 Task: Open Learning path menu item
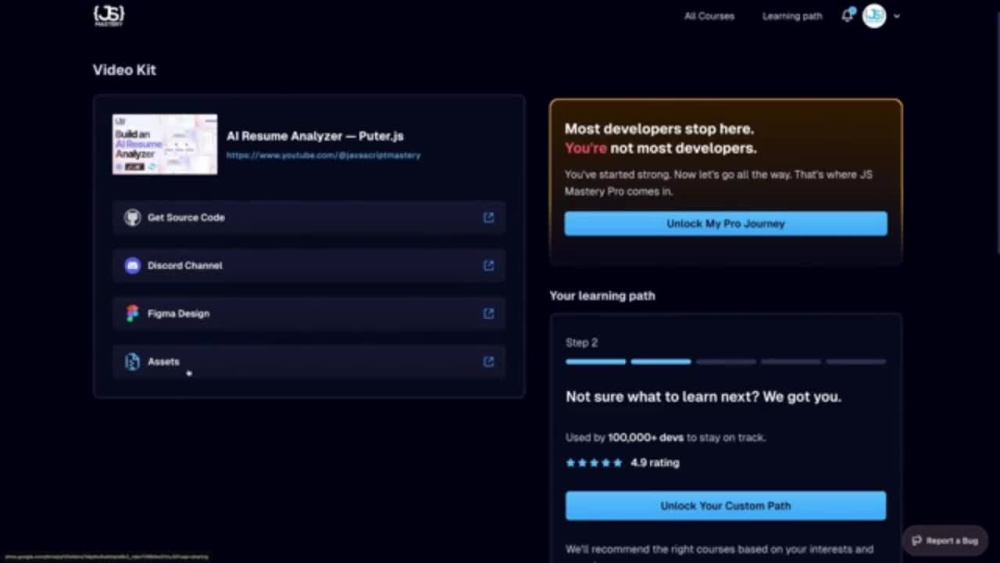click(792, 16)
